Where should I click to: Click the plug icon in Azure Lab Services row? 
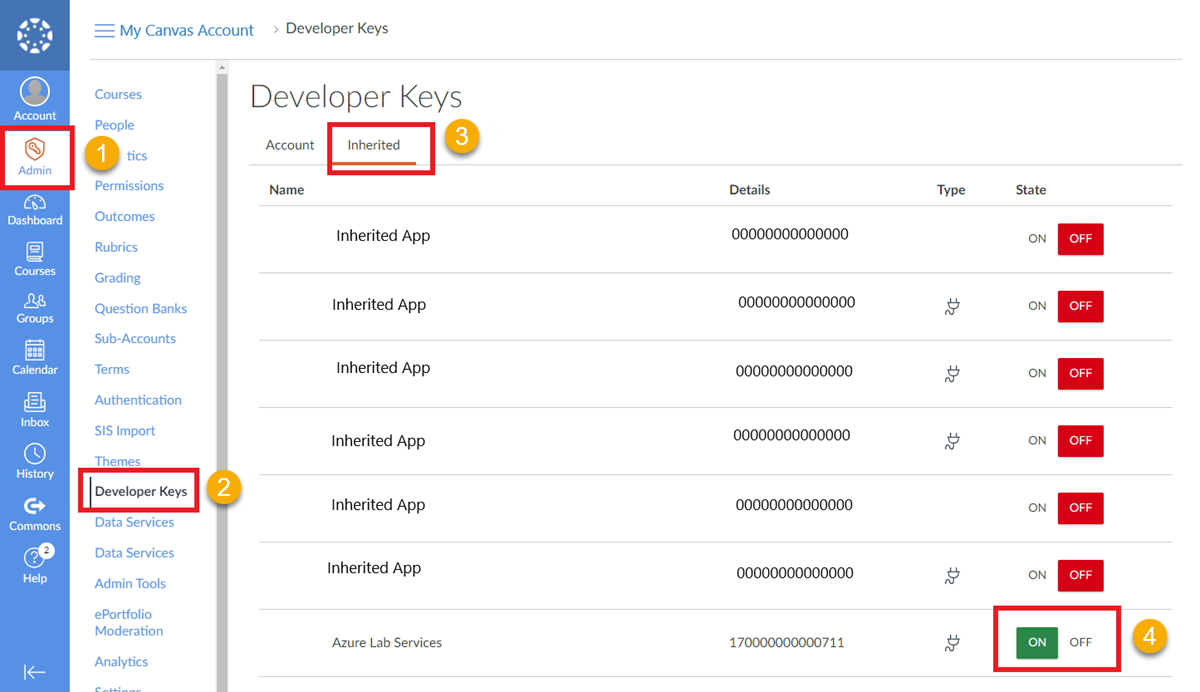pos(952,643)
